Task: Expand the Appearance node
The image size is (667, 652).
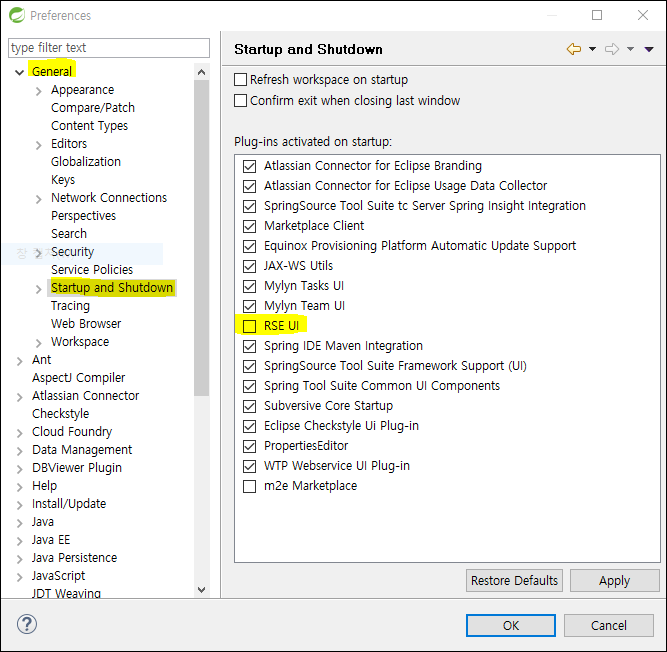Action: coord(39,91)
